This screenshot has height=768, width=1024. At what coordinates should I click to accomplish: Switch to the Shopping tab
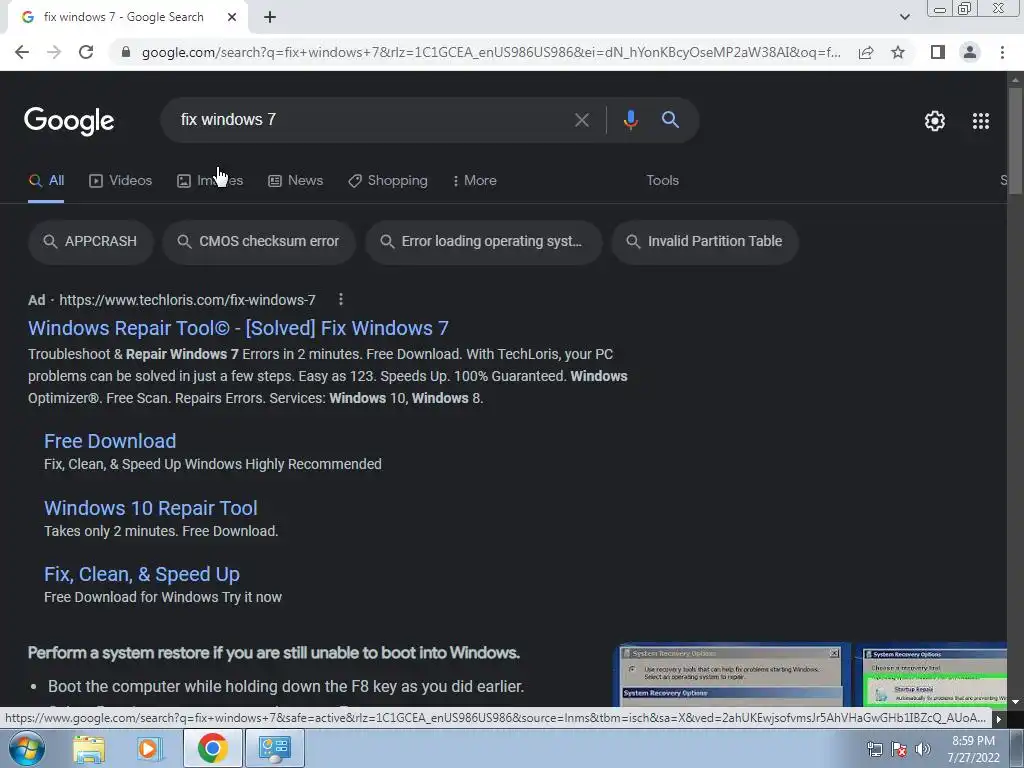click(388, 181)
